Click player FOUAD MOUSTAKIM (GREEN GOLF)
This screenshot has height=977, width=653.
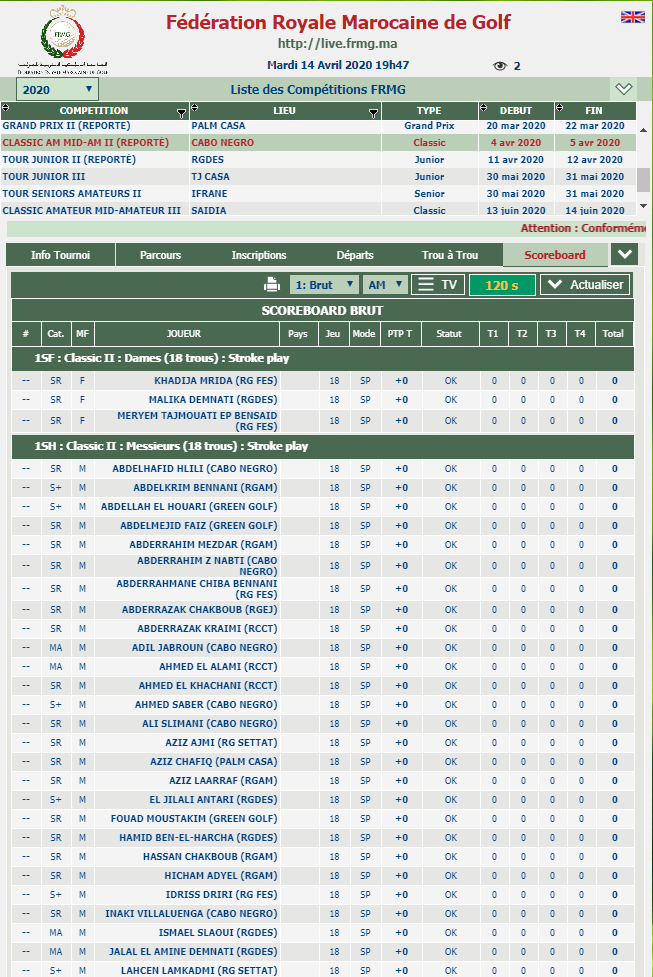coord(194,819)
